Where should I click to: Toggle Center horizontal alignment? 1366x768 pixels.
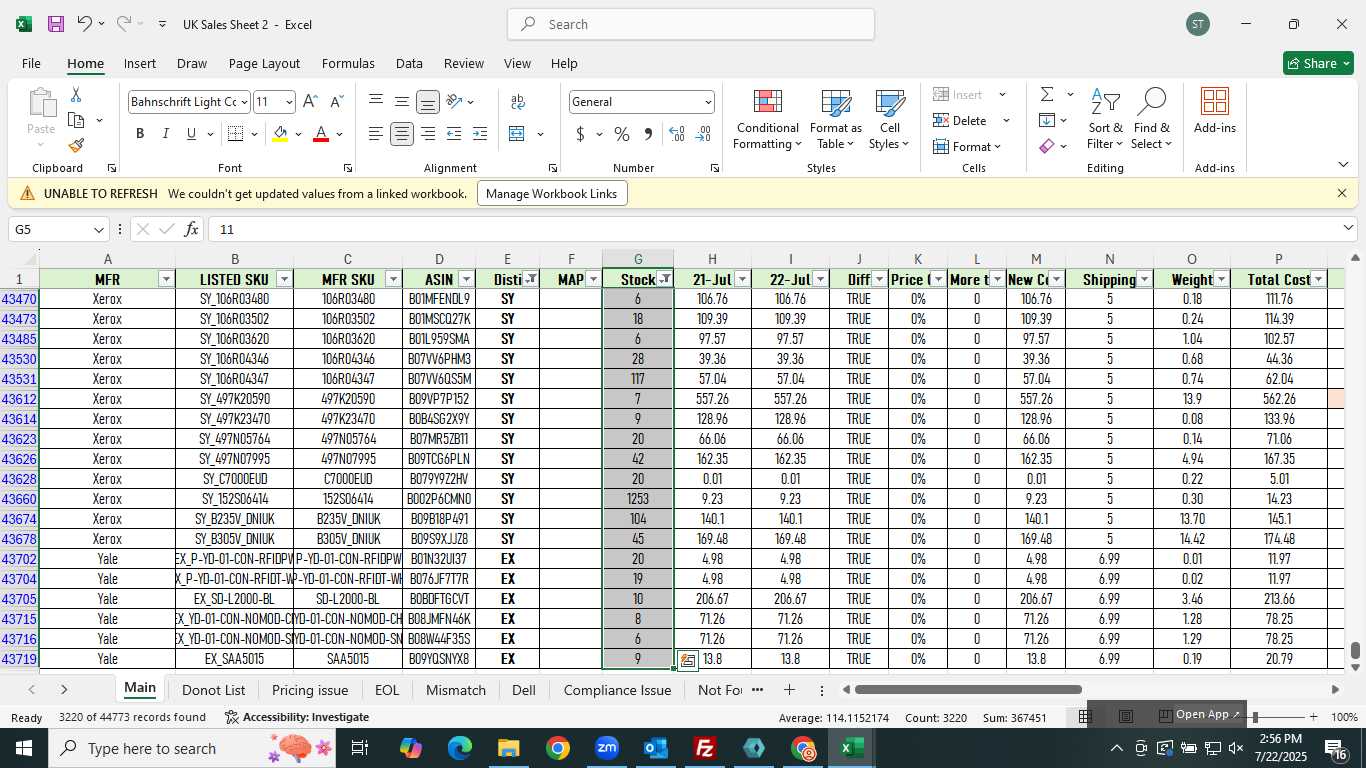[x=402, y=134]
